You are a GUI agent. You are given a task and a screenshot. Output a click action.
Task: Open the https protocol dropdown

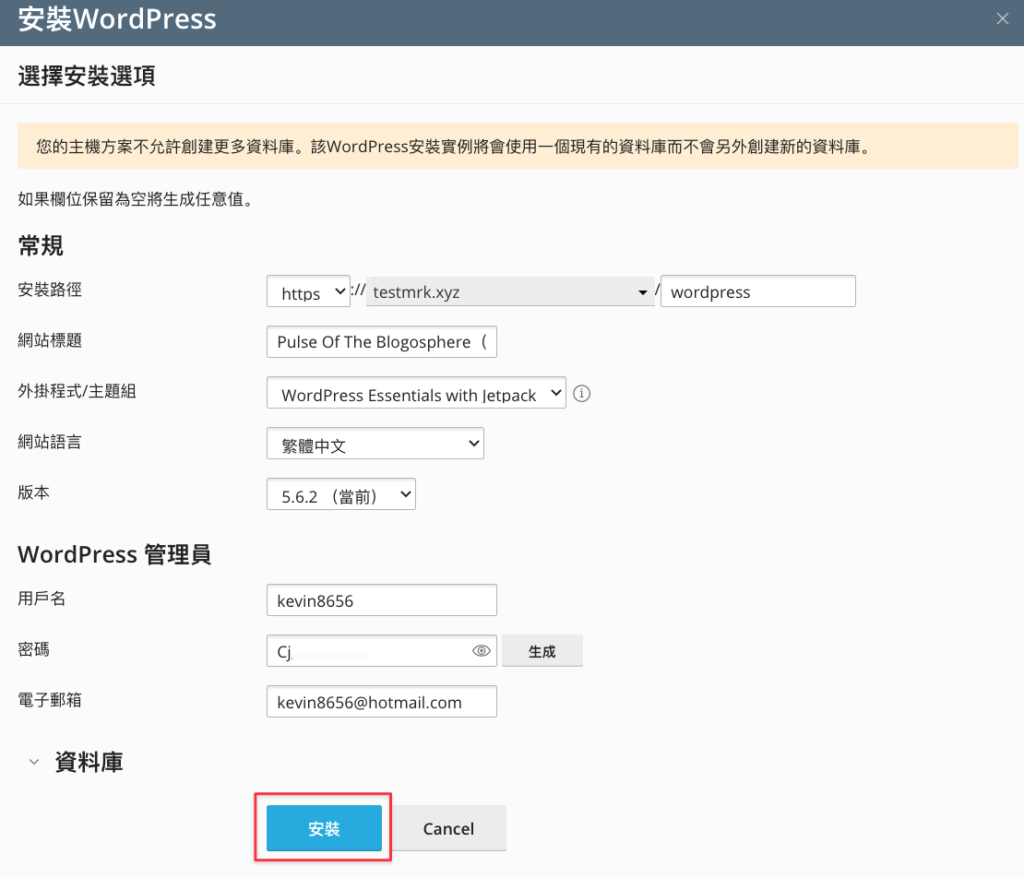click(x=308, y=291)
